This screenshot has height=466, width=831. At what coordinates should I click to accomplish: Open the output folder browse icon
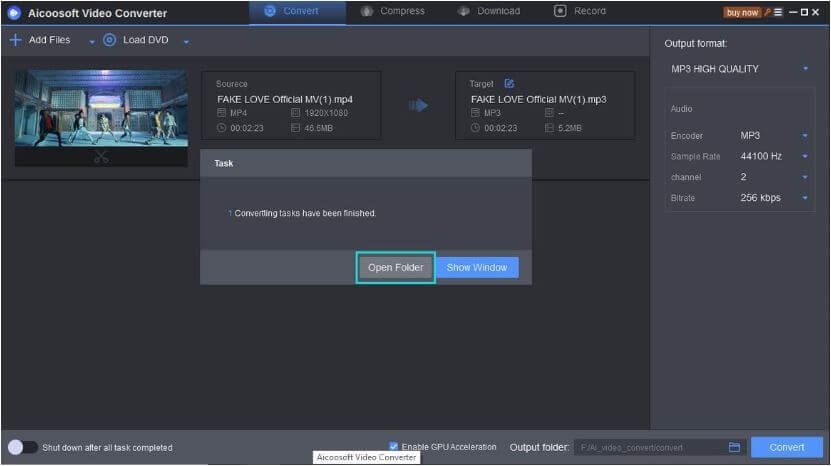(734, 447)
